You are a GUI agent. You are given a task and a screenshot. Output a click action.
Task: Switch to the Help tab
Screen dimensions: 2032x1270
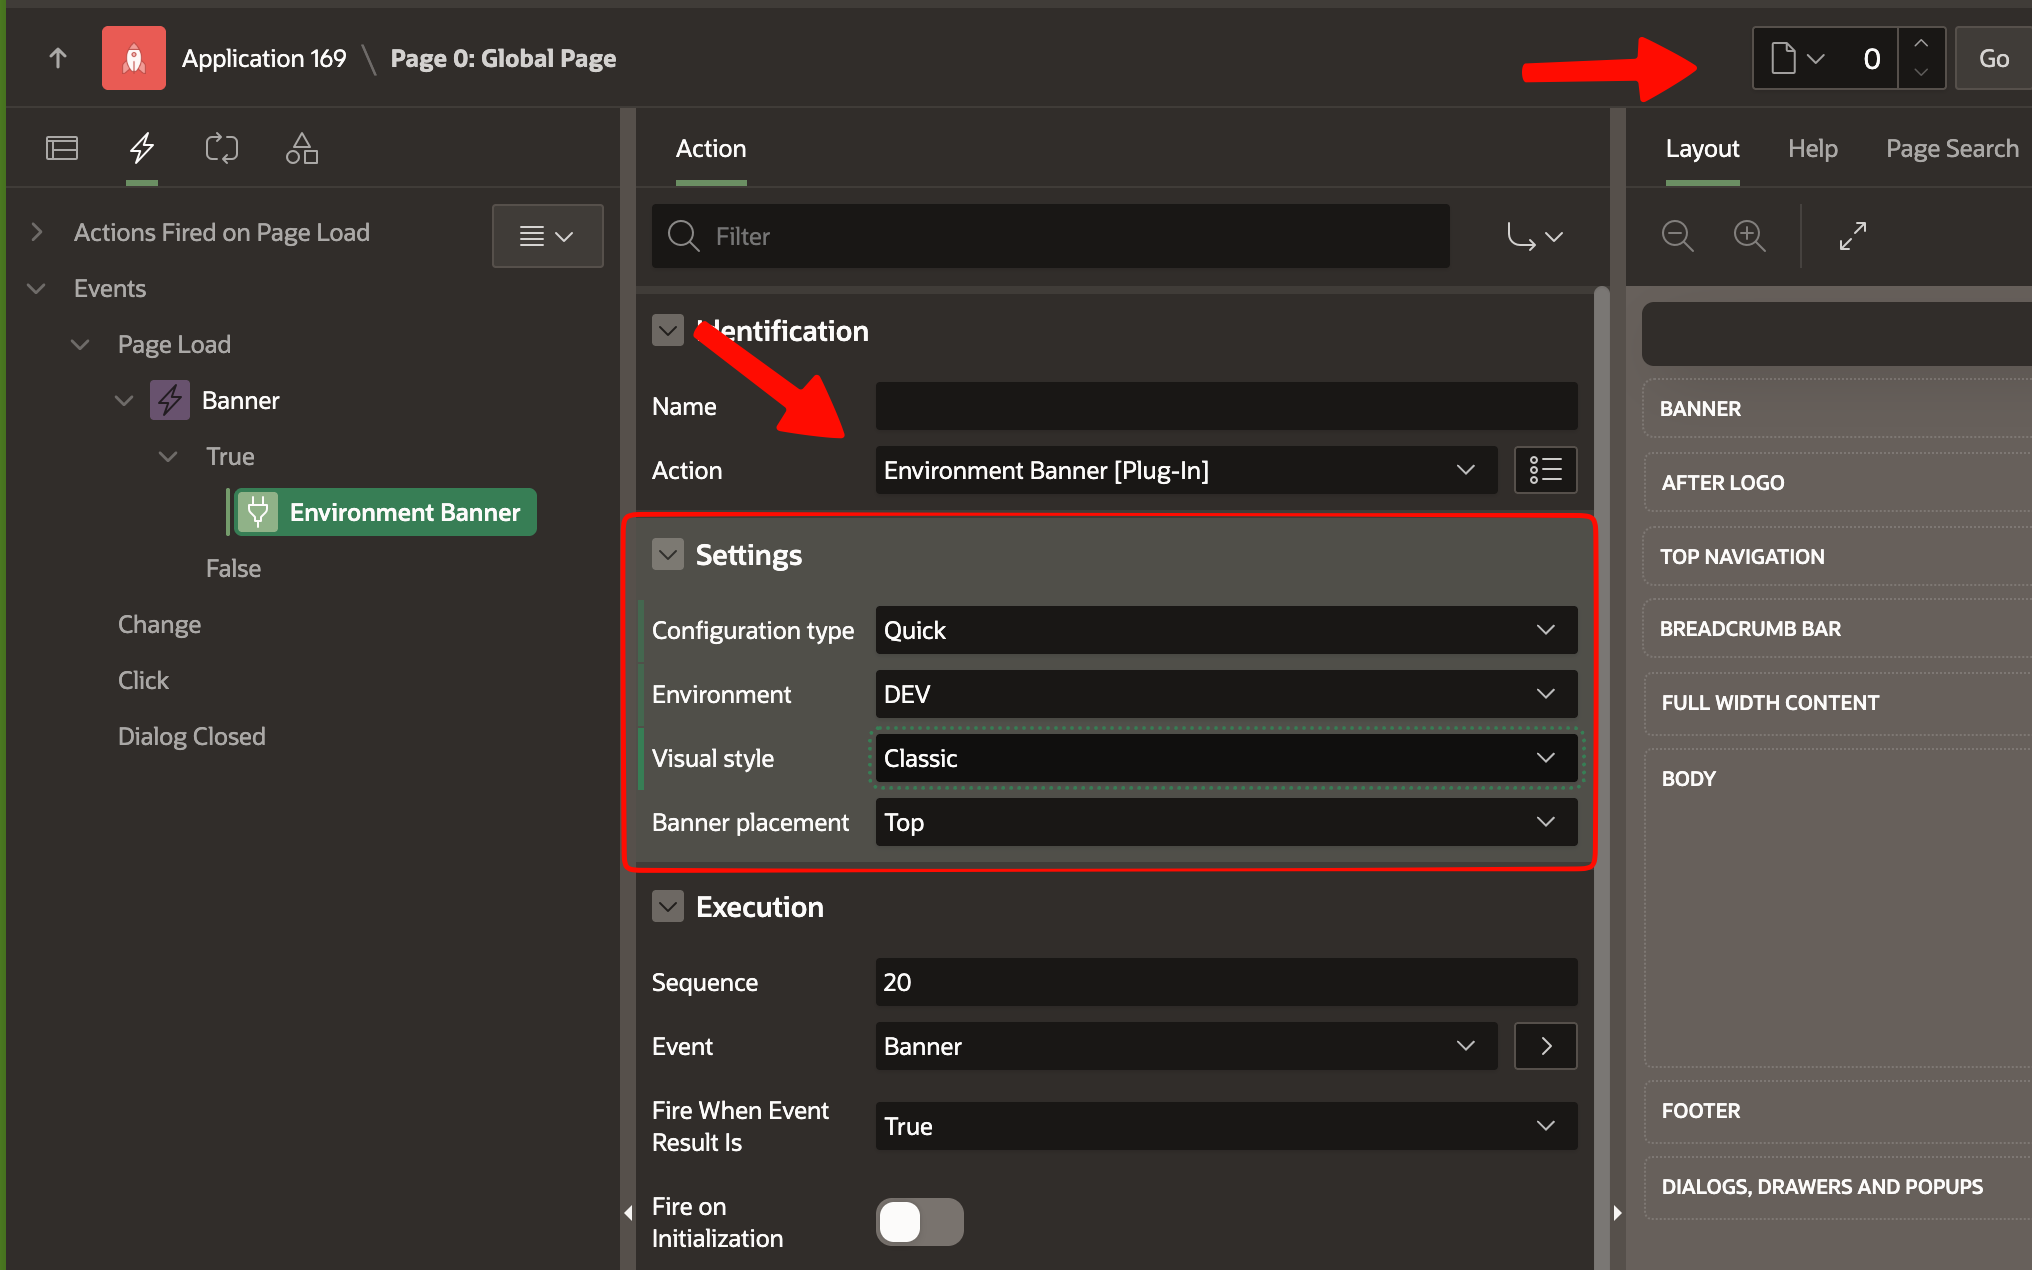pos(1813,147)
